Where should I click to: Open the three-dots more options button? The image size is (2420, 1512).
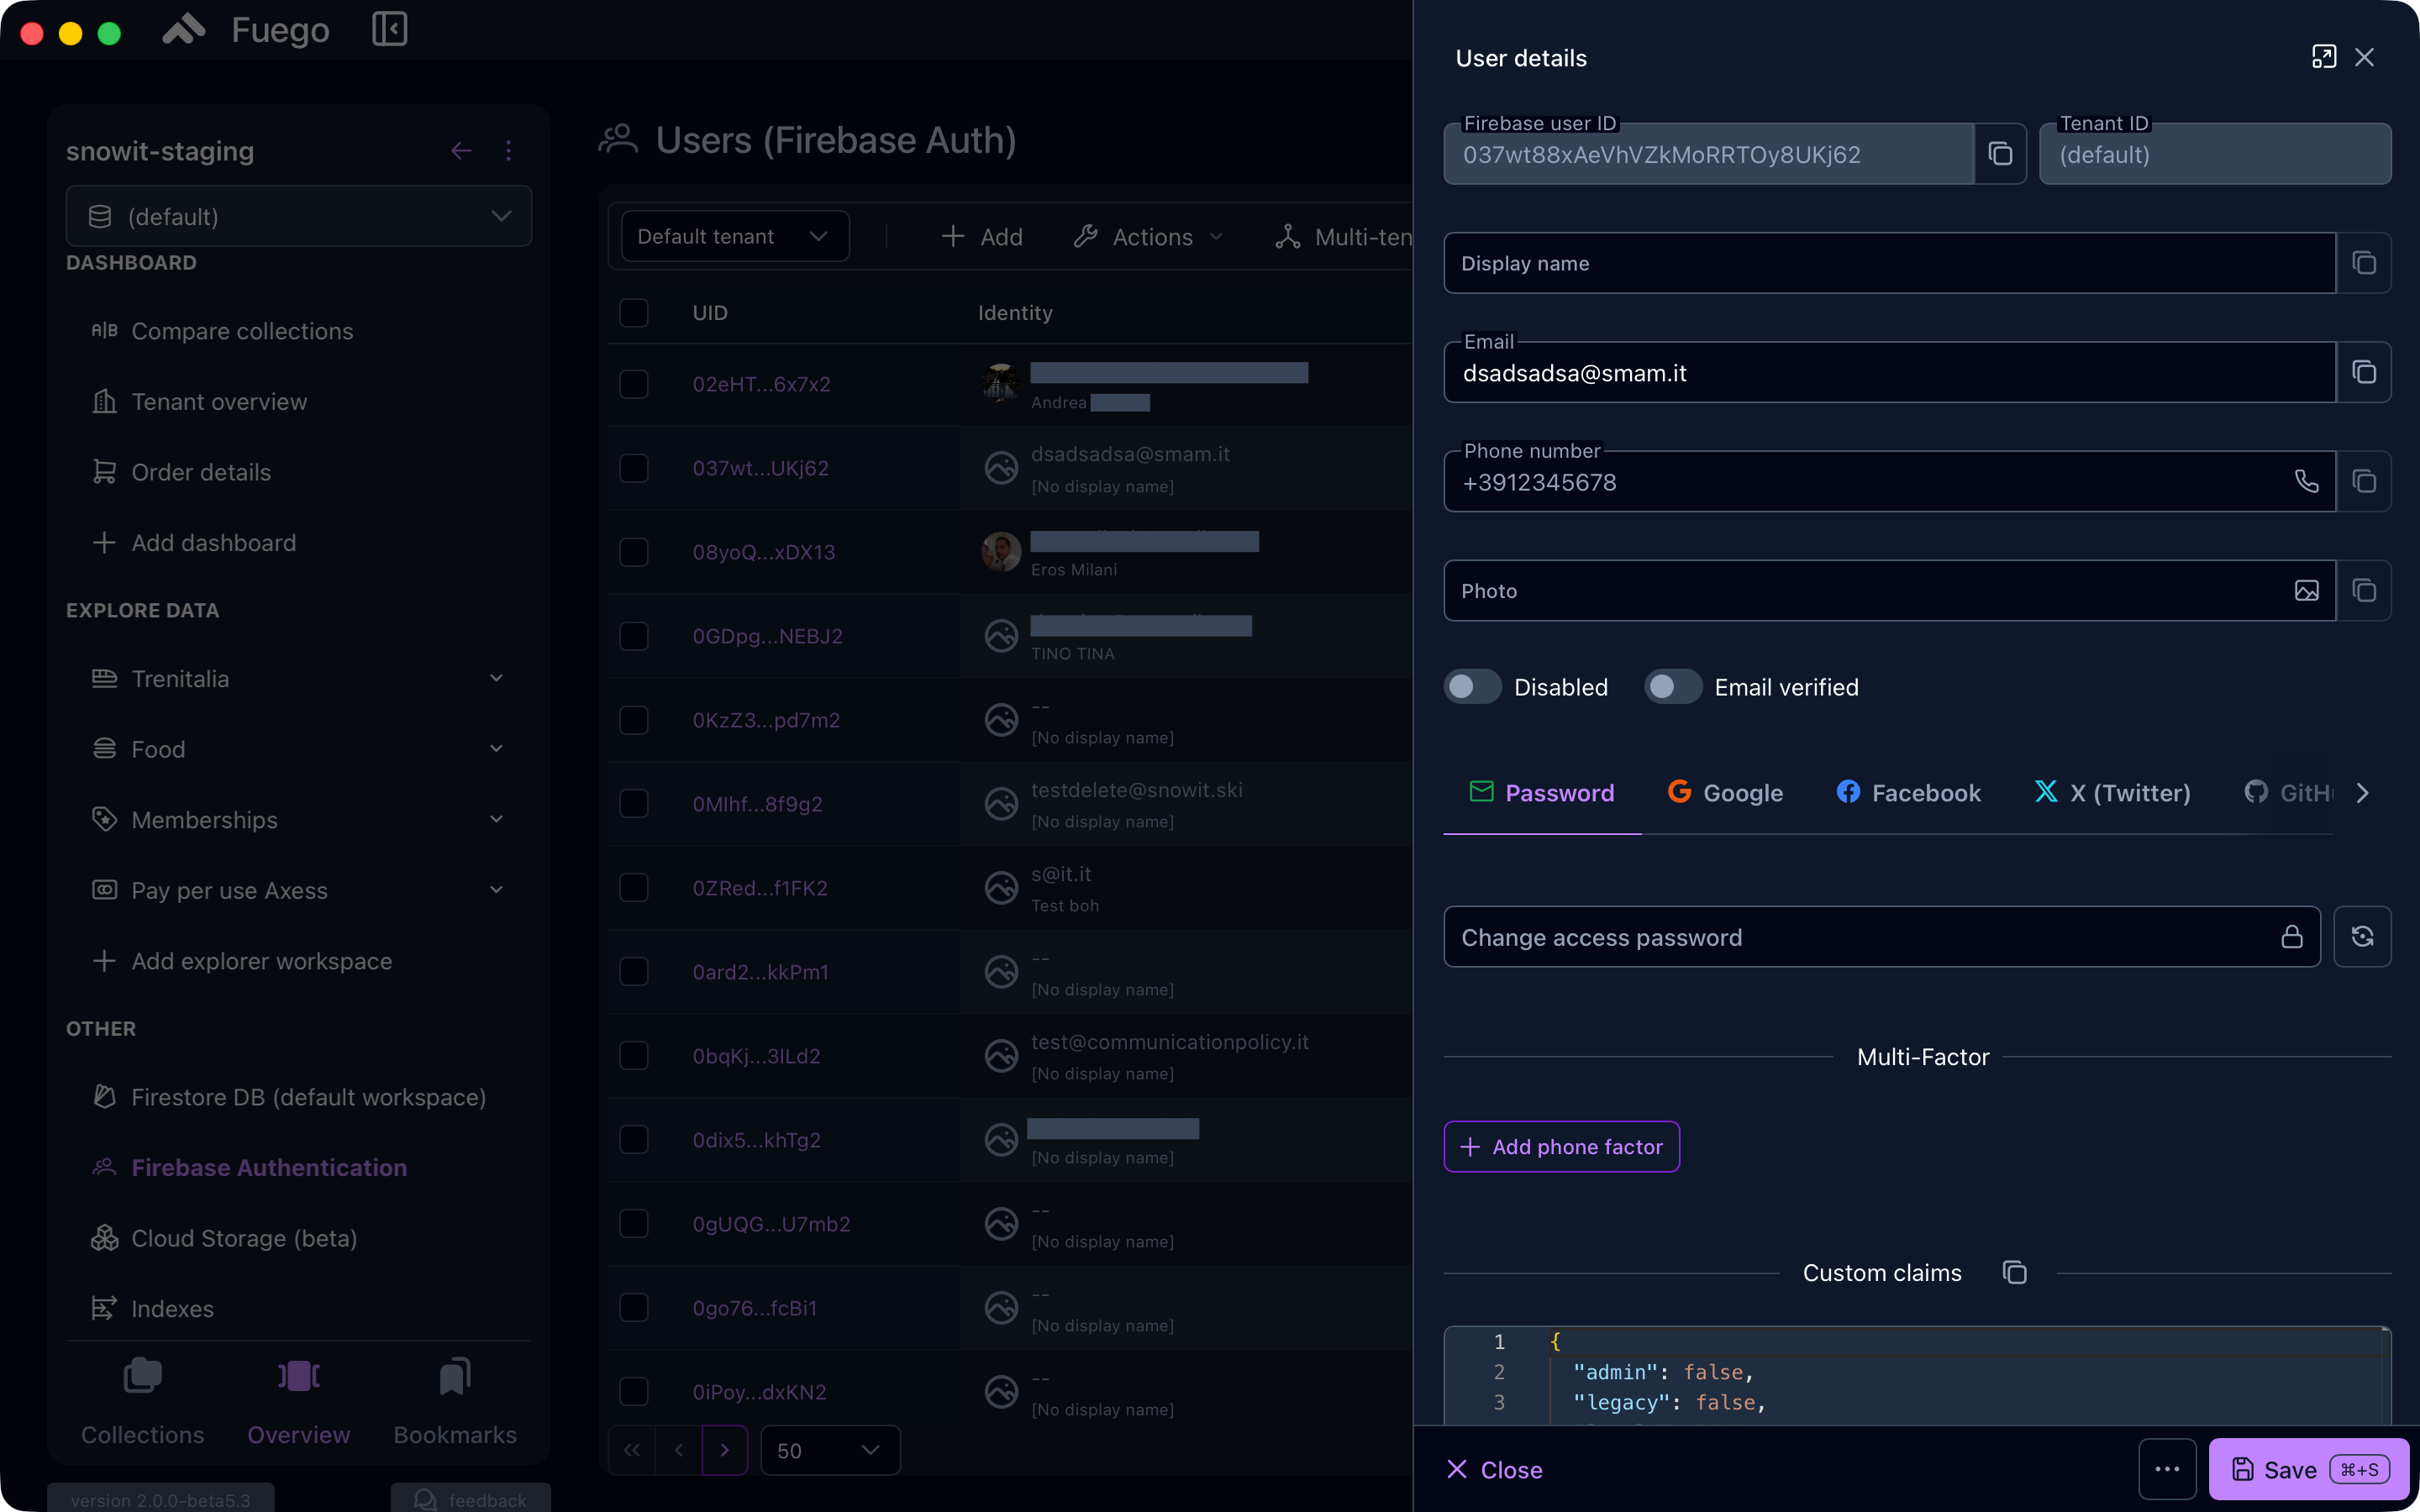[x=2167, y=1469]
